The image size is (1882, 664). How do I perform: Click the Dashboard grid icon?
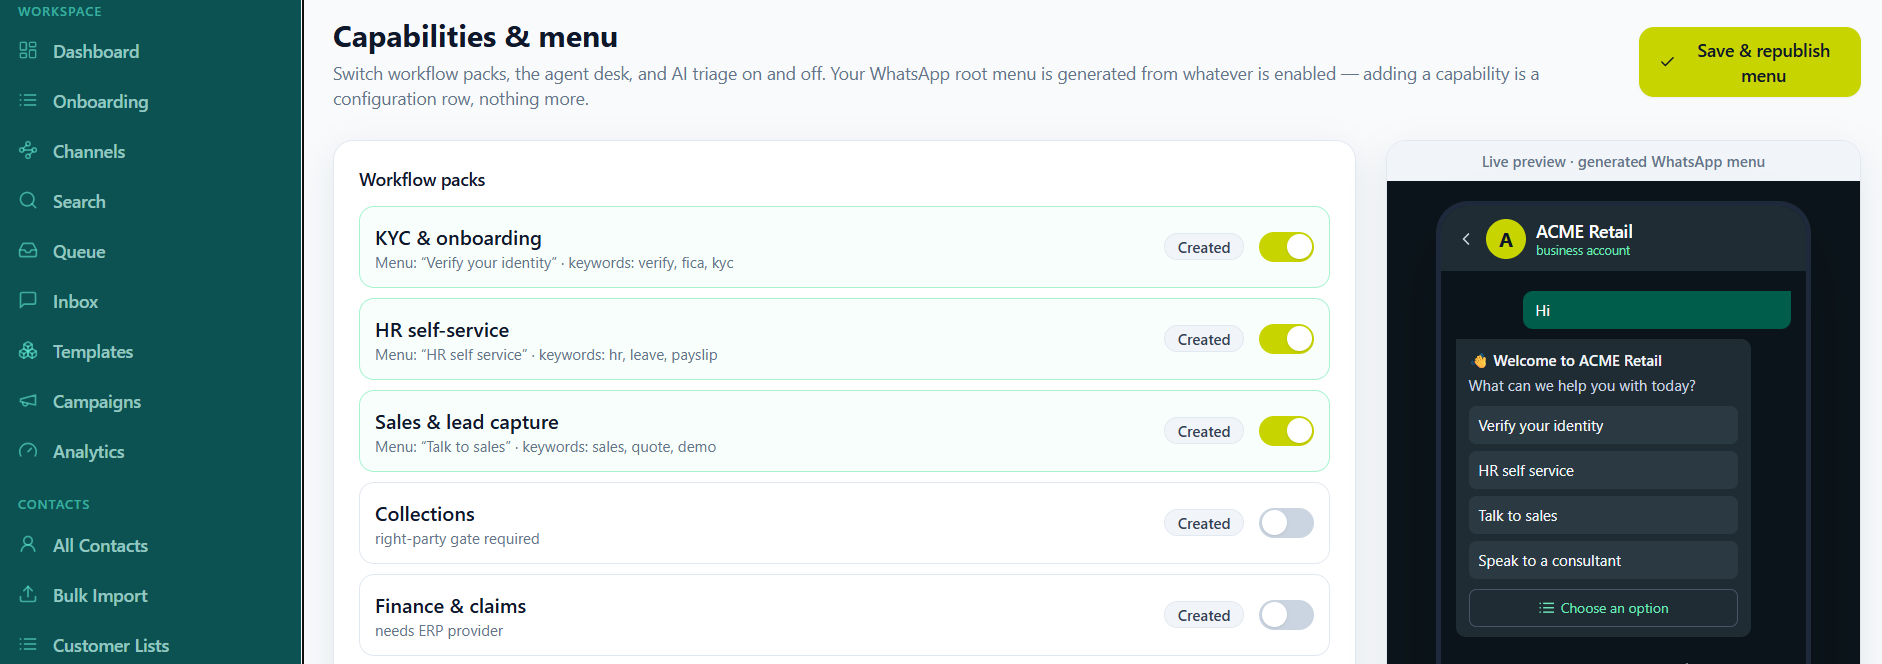pos(28,50)
